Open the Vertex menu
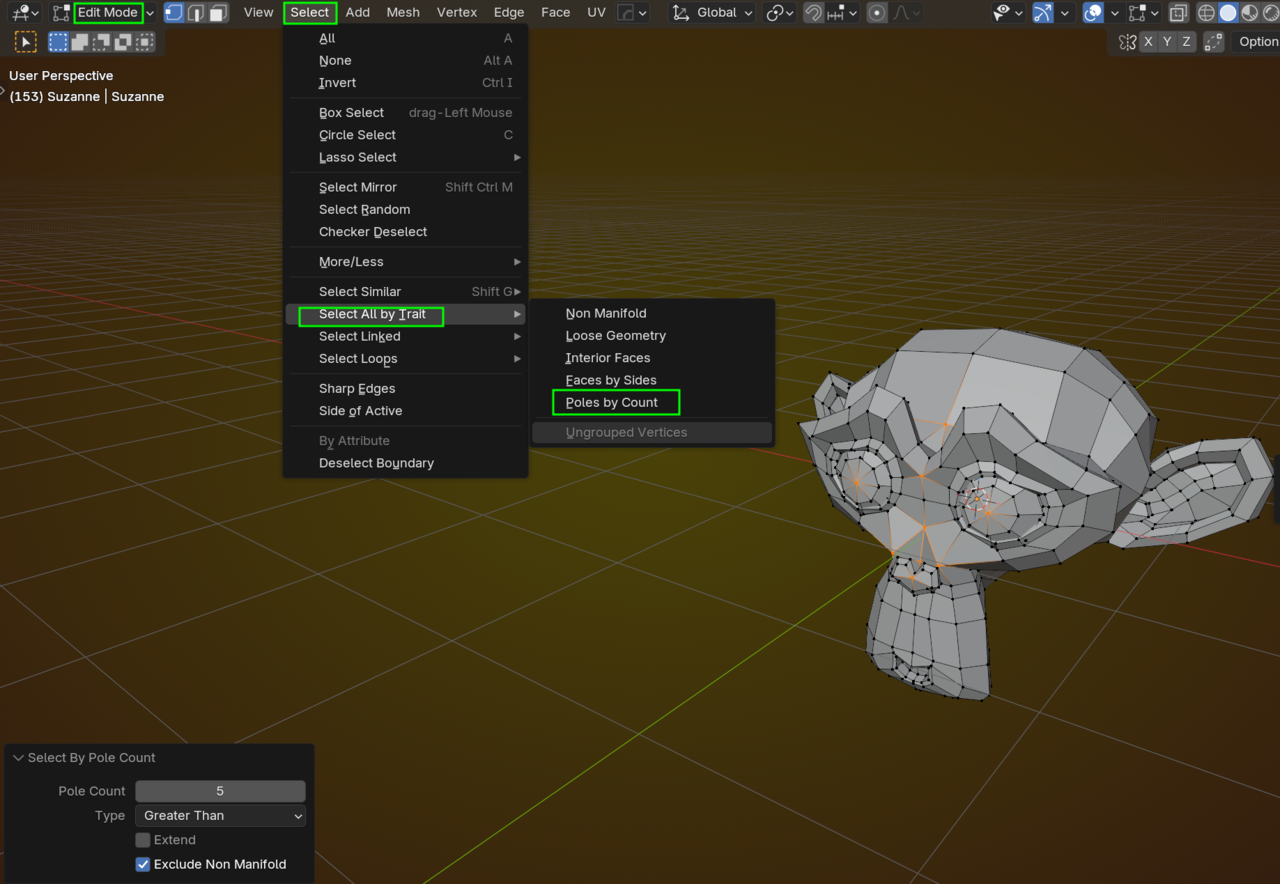This screenshot has width=1280, height=884. 457,13
